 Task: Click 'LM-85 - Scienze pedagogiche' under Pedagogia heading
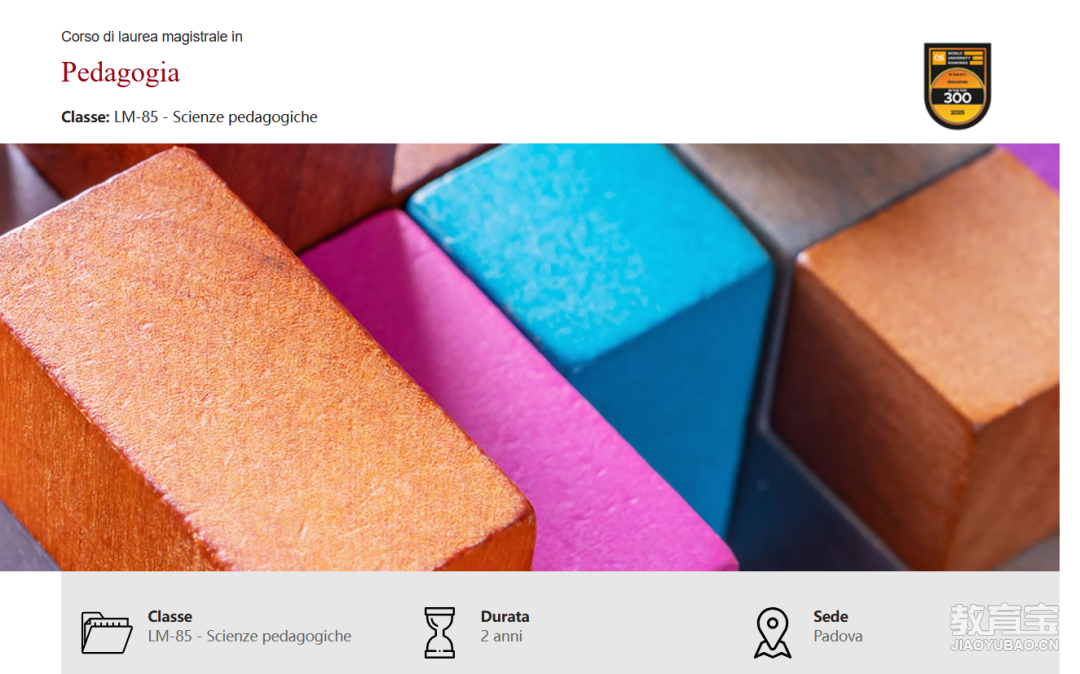click(216, 117)
